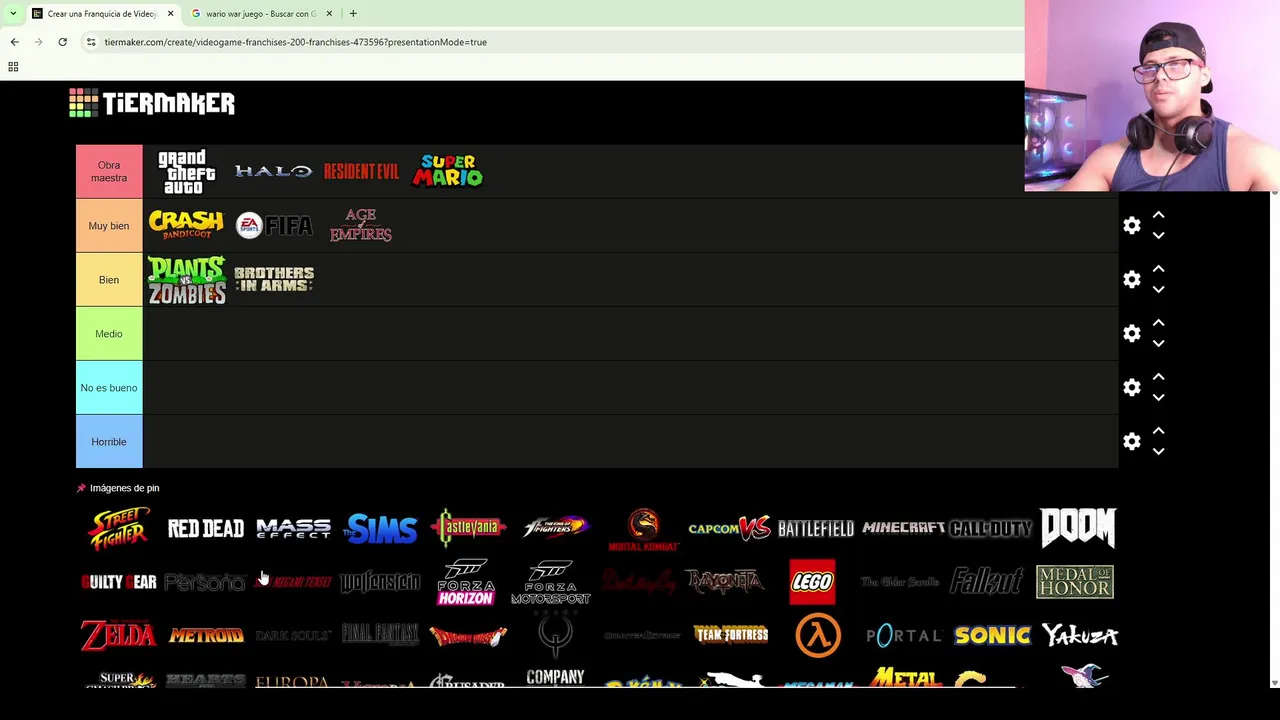Open settings gear for Bien row

tap(1131, 280)
